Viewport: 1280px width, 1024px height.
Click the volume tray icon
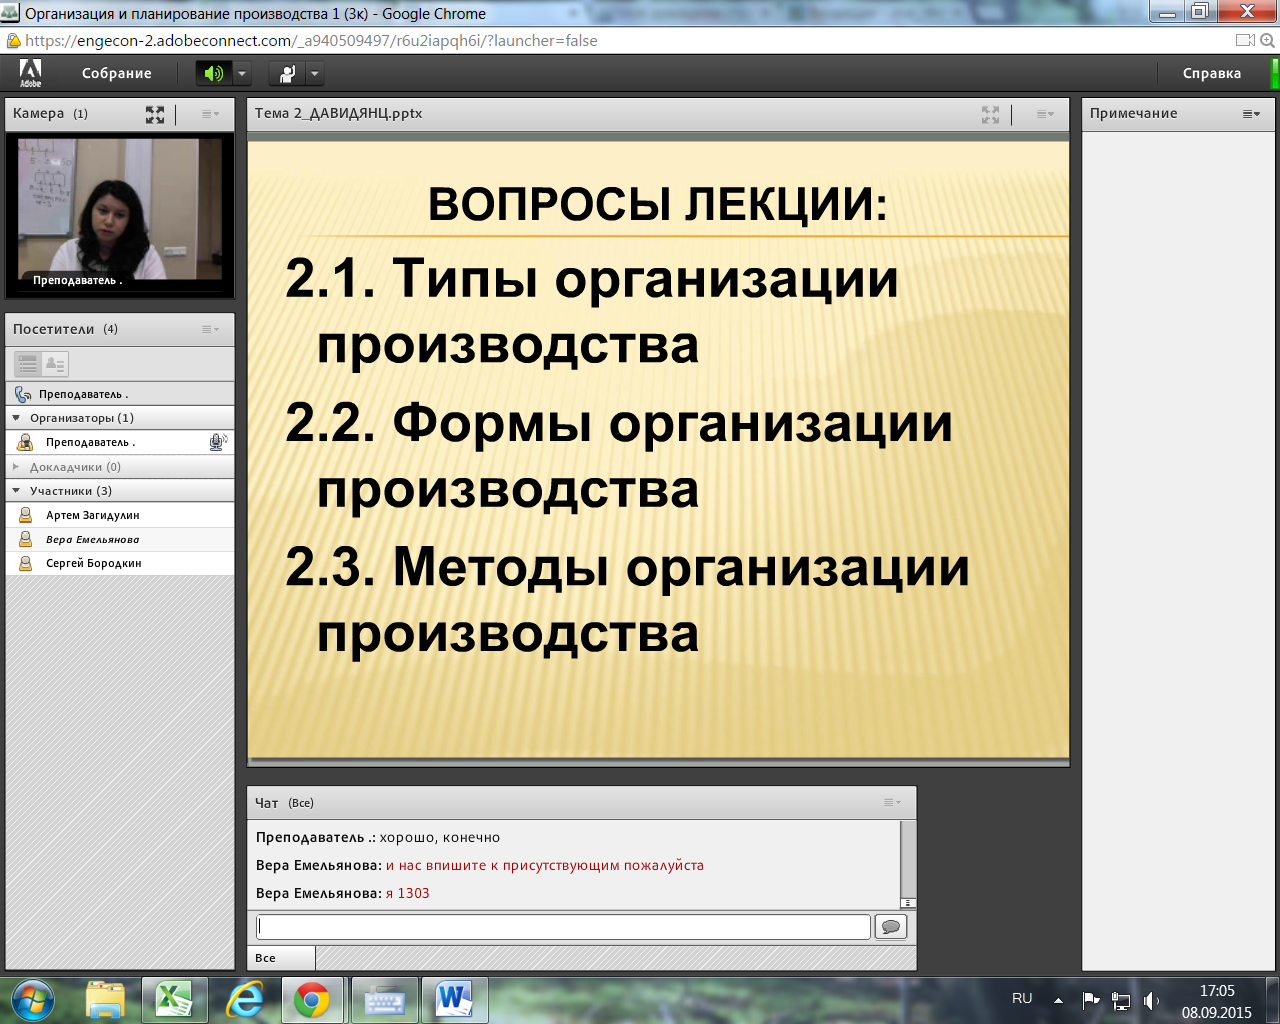tap(1151, 1000)
